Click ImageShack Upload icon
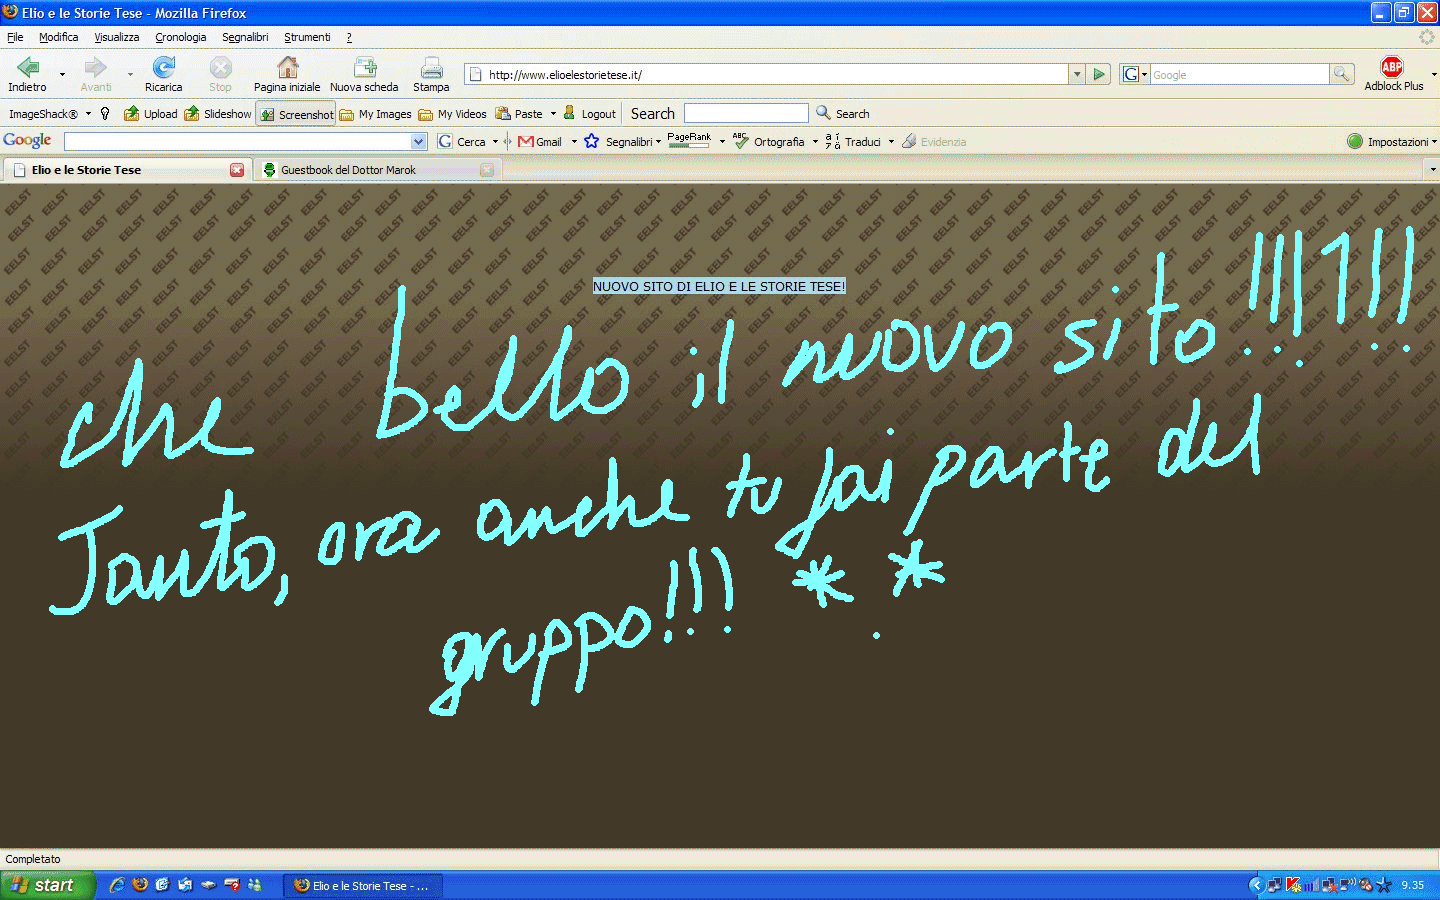This screenshot has height=900, width=1440. (150, 114)
